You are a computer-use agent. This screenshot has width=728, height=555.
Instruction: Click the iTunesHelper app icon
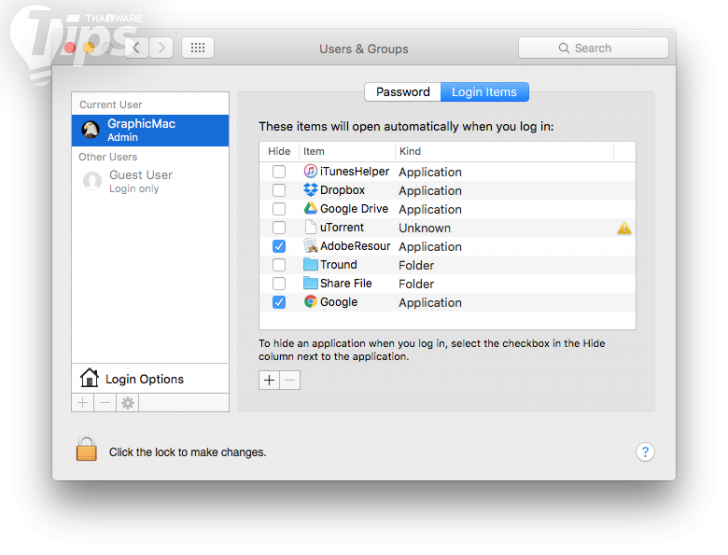(310, 171)
